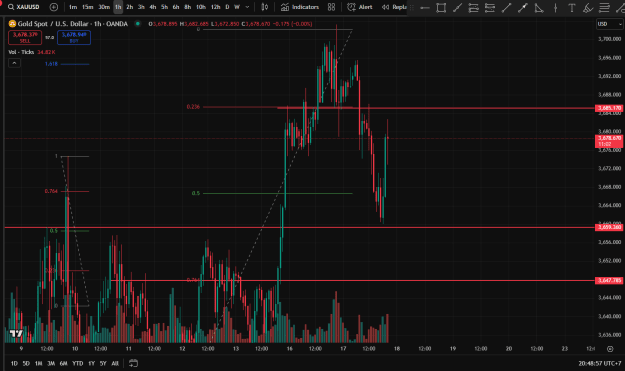Click the 0.236 Fibonacci level label
This screenshot has width=625, height=371.
pyautogui.click(x=193, y=106)
